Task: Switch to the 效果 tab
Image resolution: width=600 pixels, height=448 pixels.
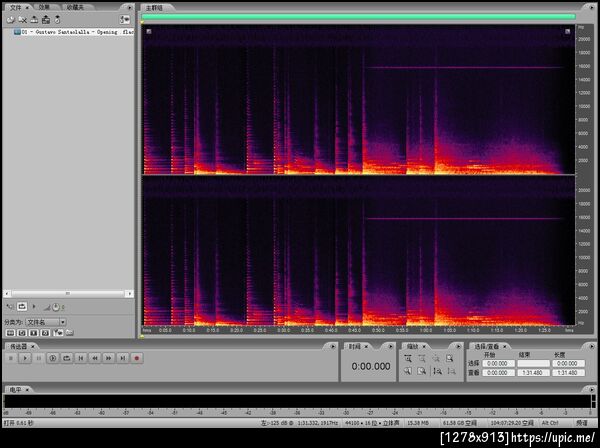Action: coord(44,7)
